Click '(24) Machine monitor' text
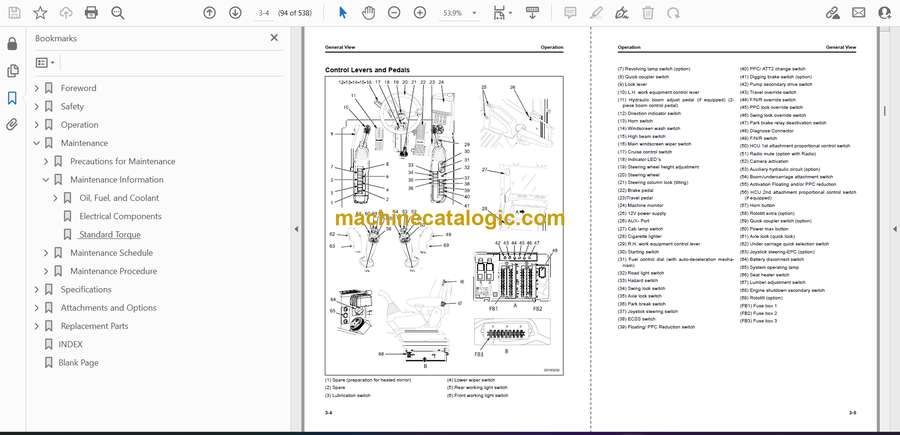Image resolution: width=900 pixels, height=435 pixels. [x=641, y=205]
